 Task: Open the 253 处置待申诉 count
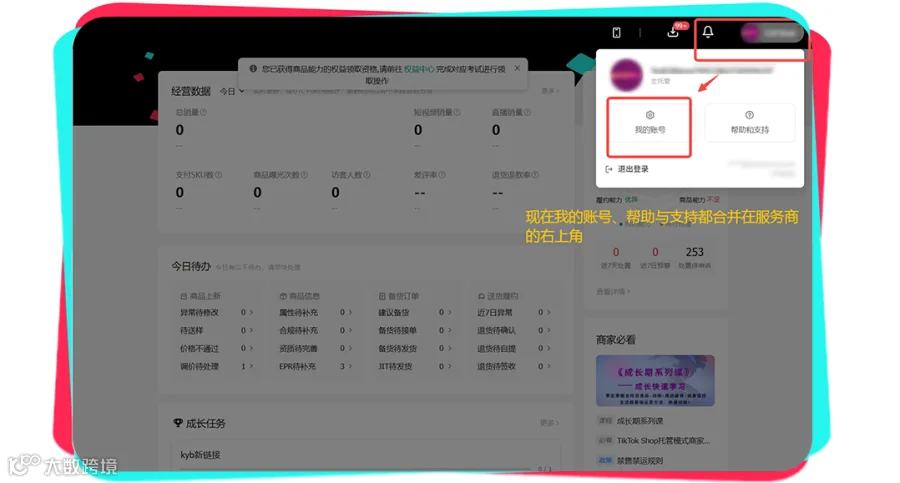click(695, 252)
